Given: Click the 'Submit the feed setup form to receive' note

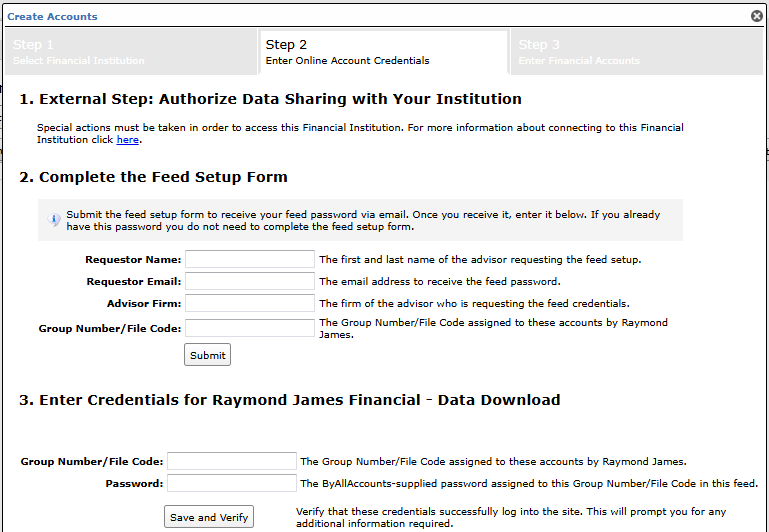Looking at the screenshot, I should [363, 221].
